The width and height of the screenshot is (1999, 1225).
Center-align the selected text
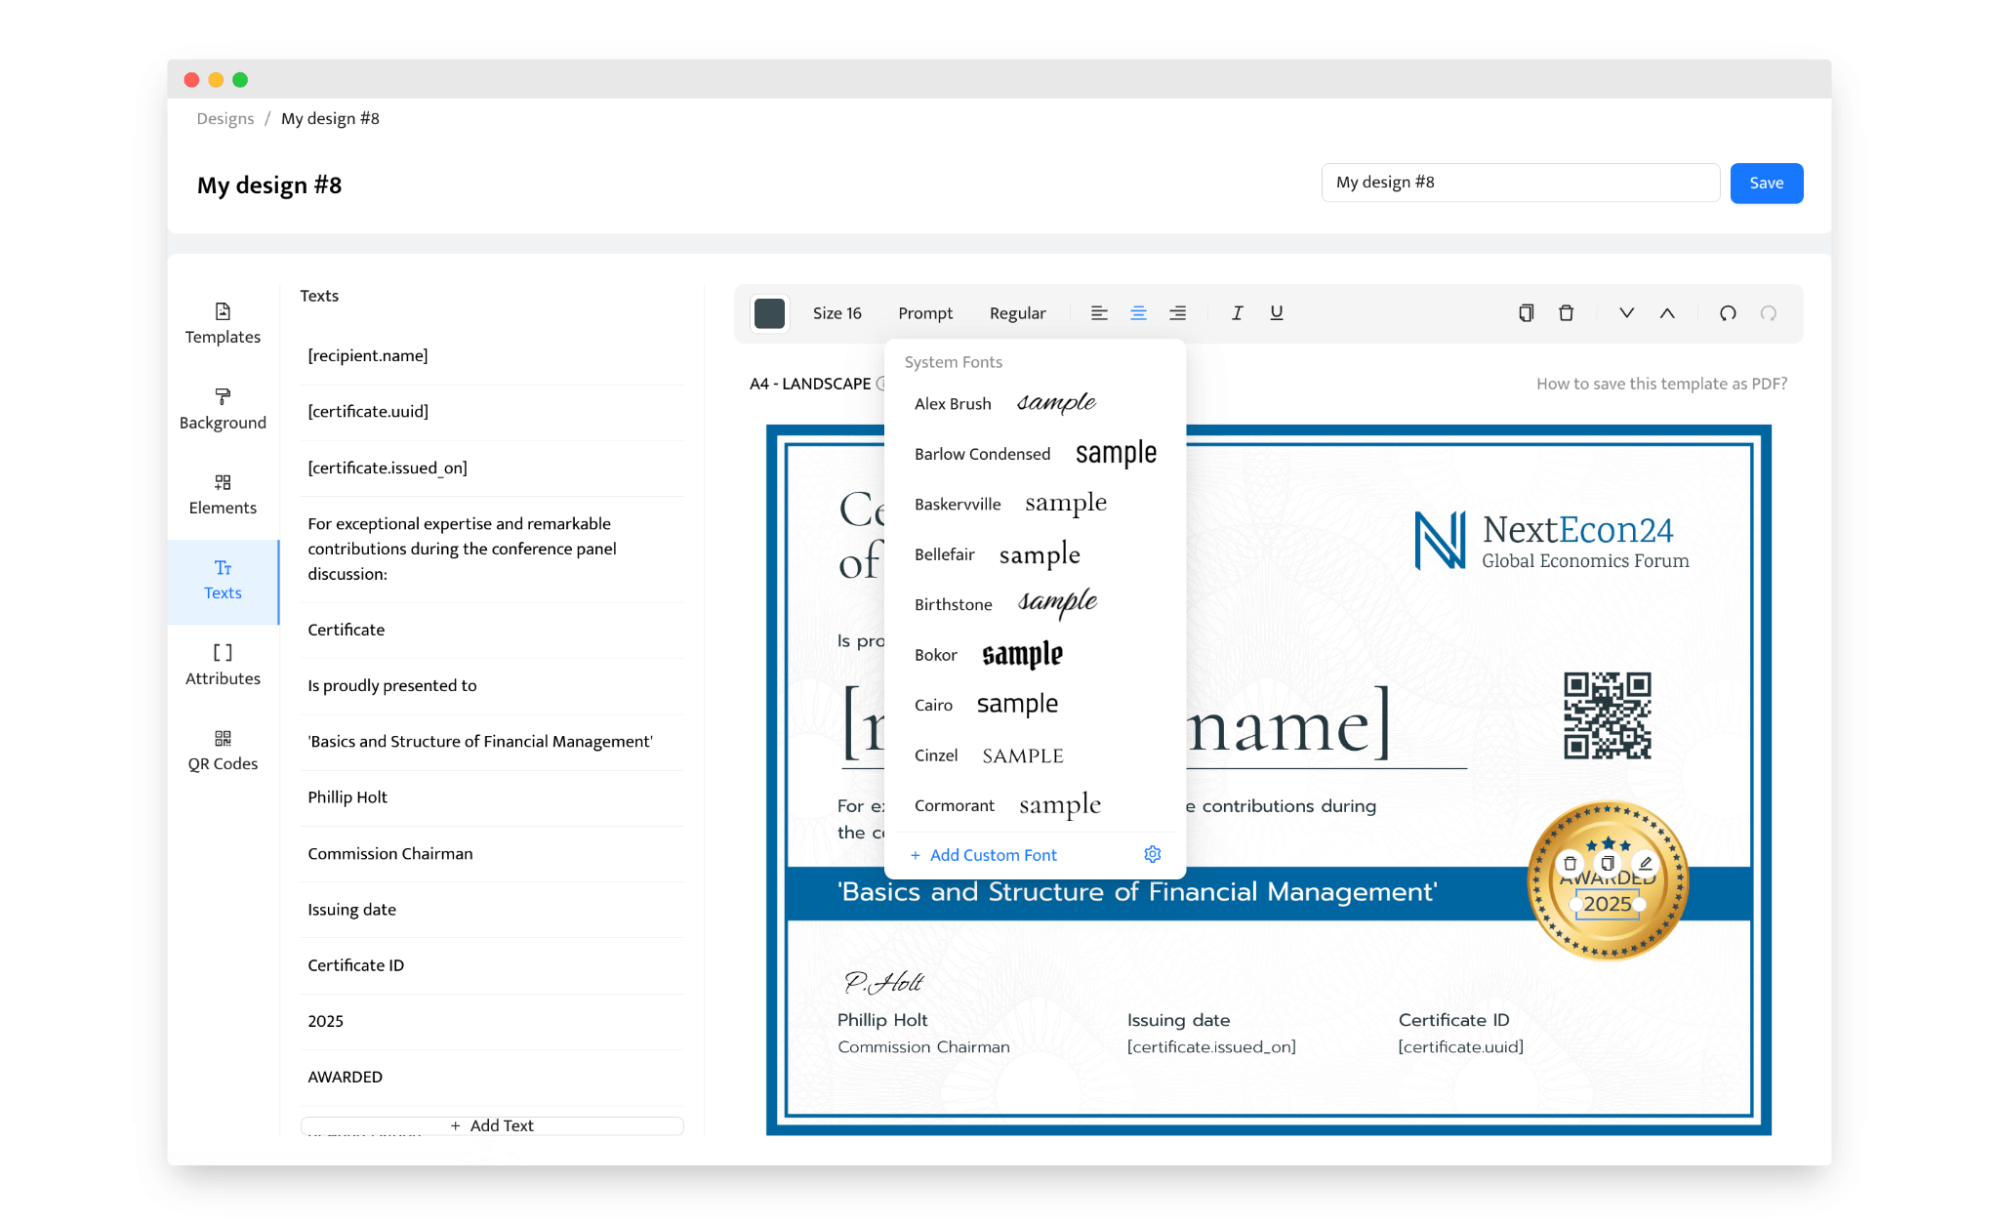click(x=1138, y=313)
